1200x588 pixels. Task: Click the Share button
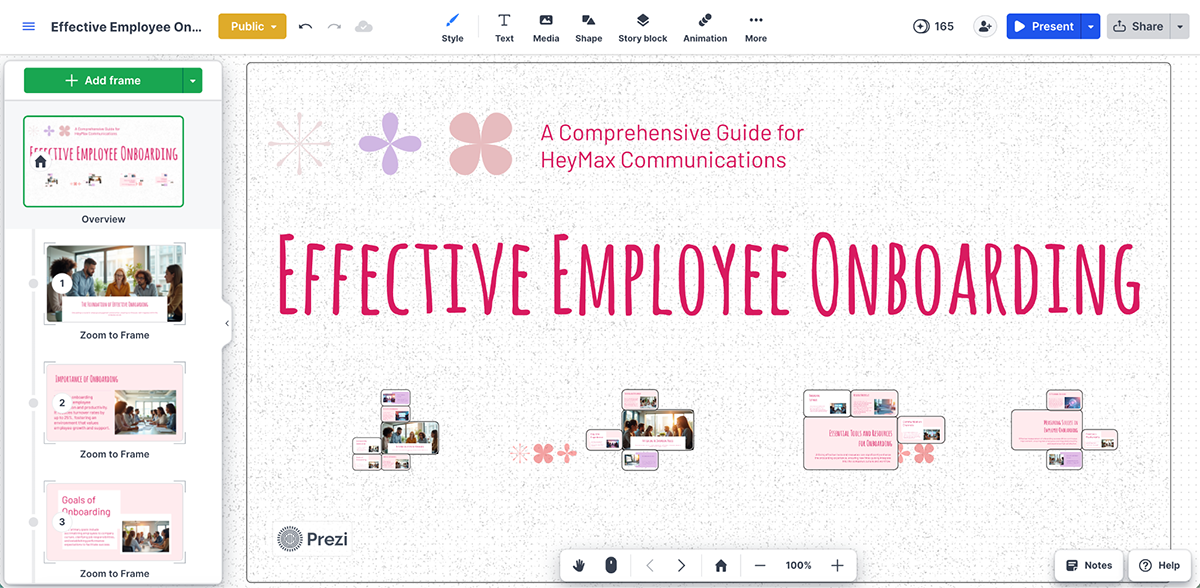coord(1140,26)
